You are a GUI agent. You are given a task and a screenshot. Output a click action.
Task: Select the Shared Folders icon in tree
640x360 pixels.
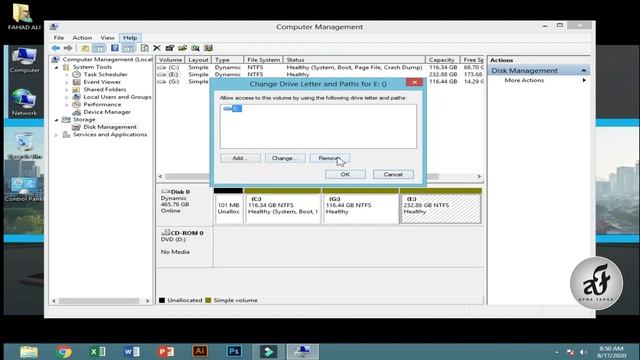click(x=76, y=89)
